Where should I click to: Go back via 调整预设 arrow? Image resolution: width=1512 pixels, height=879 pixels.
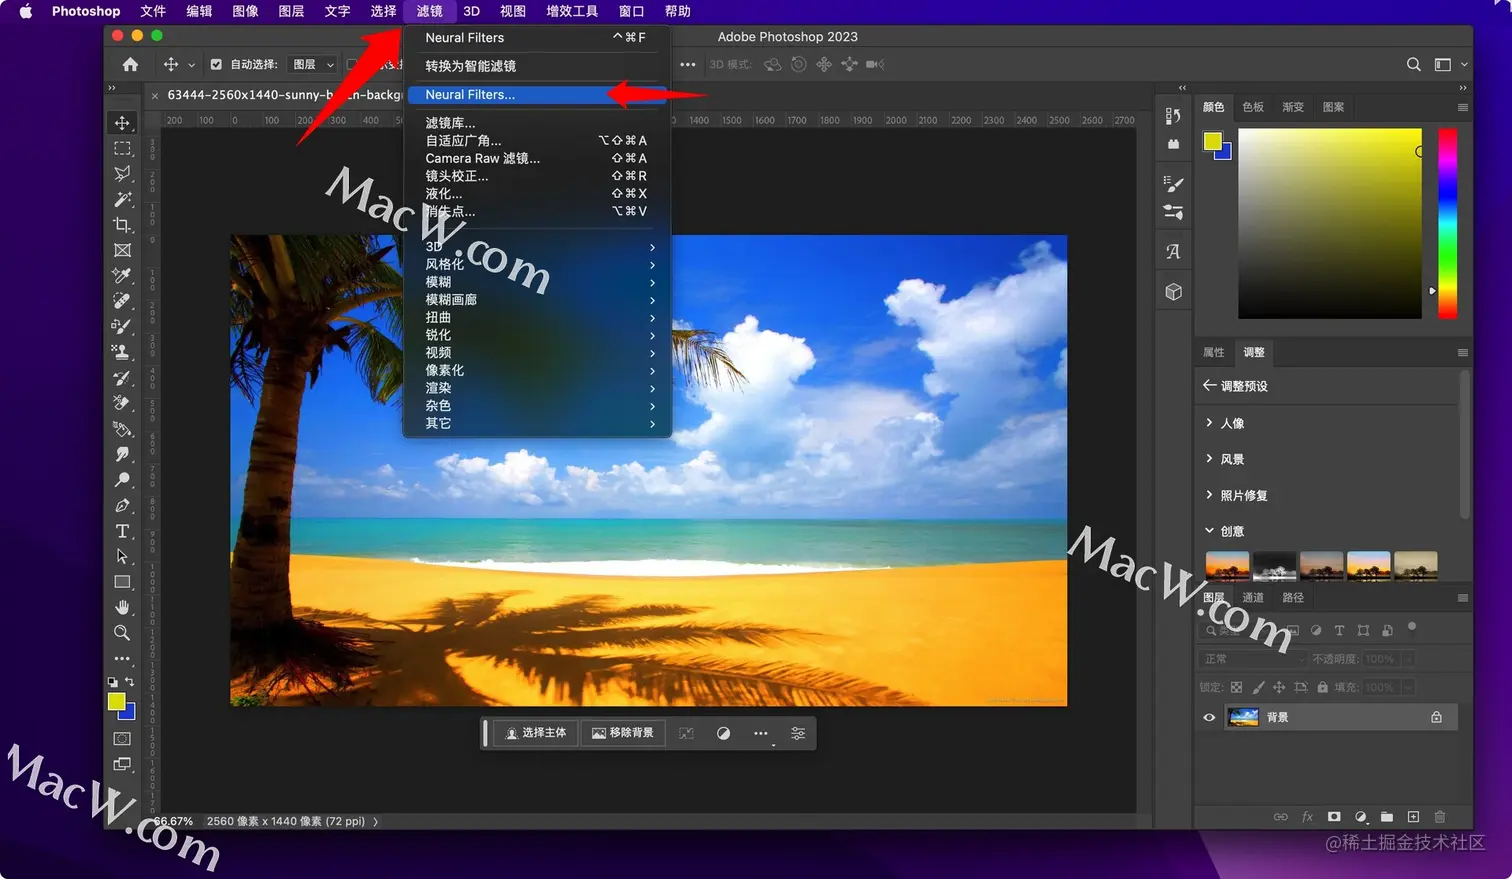pos(1209,385)
